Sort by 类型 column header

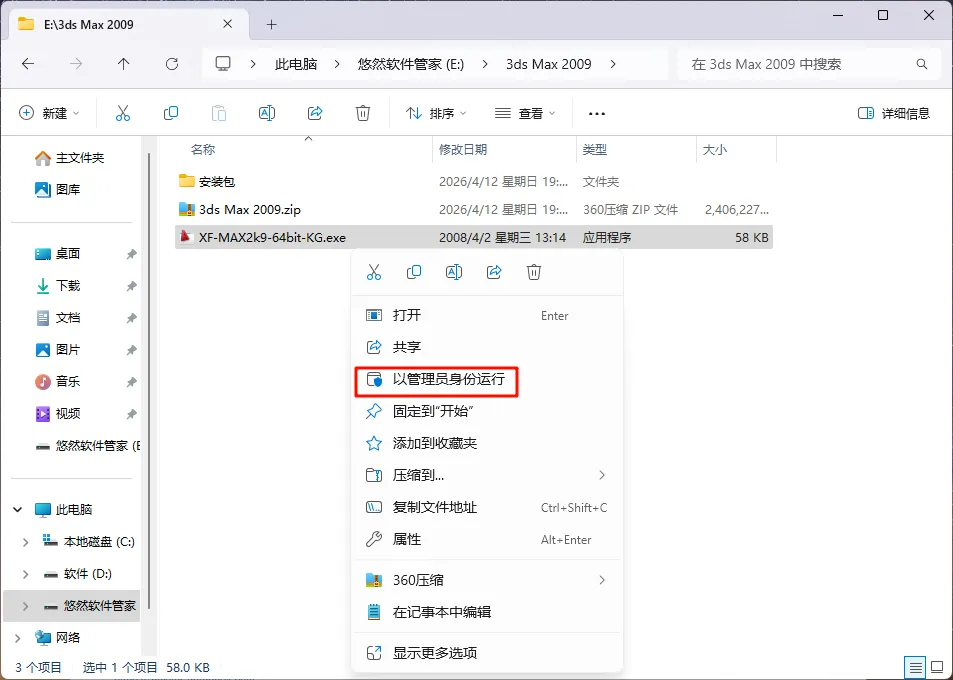coord(594,149)
